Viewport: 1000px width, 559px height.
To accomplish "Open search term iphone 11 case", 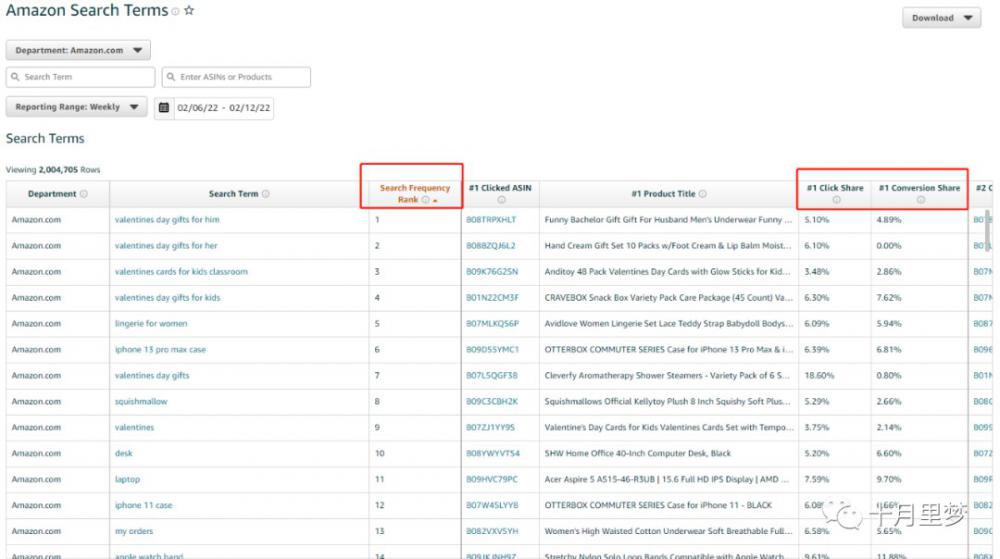I will (x=143, y=505).
